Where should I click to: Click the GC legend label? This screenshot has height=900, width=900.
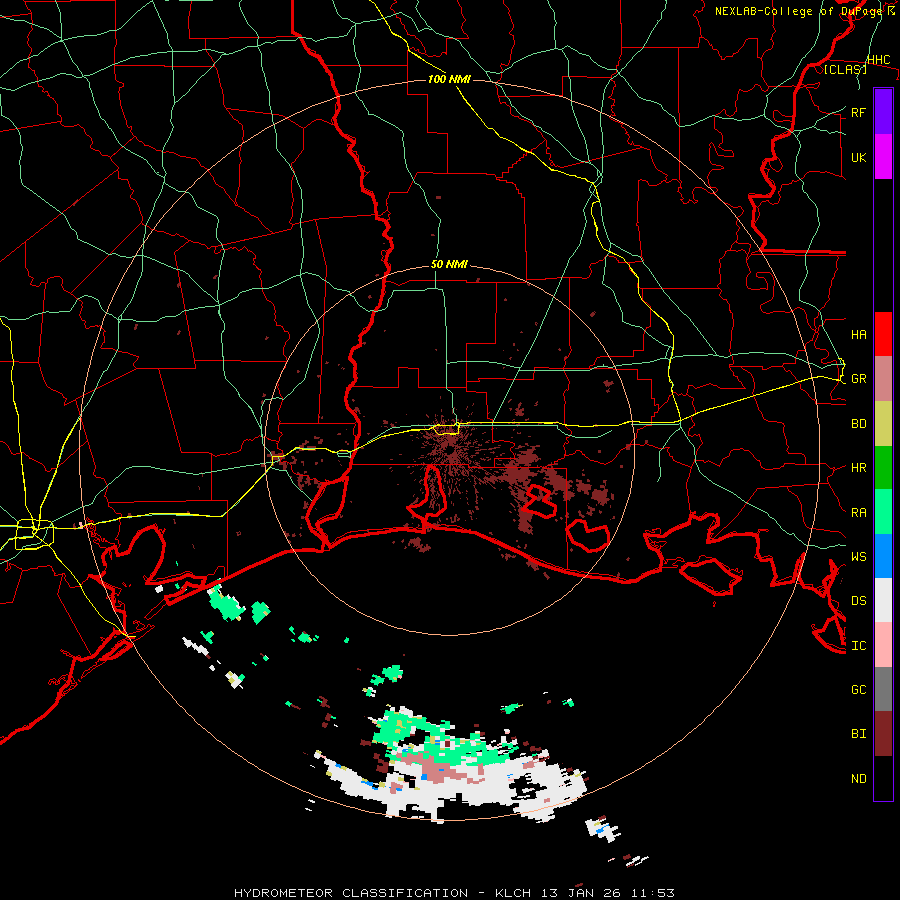858,690
